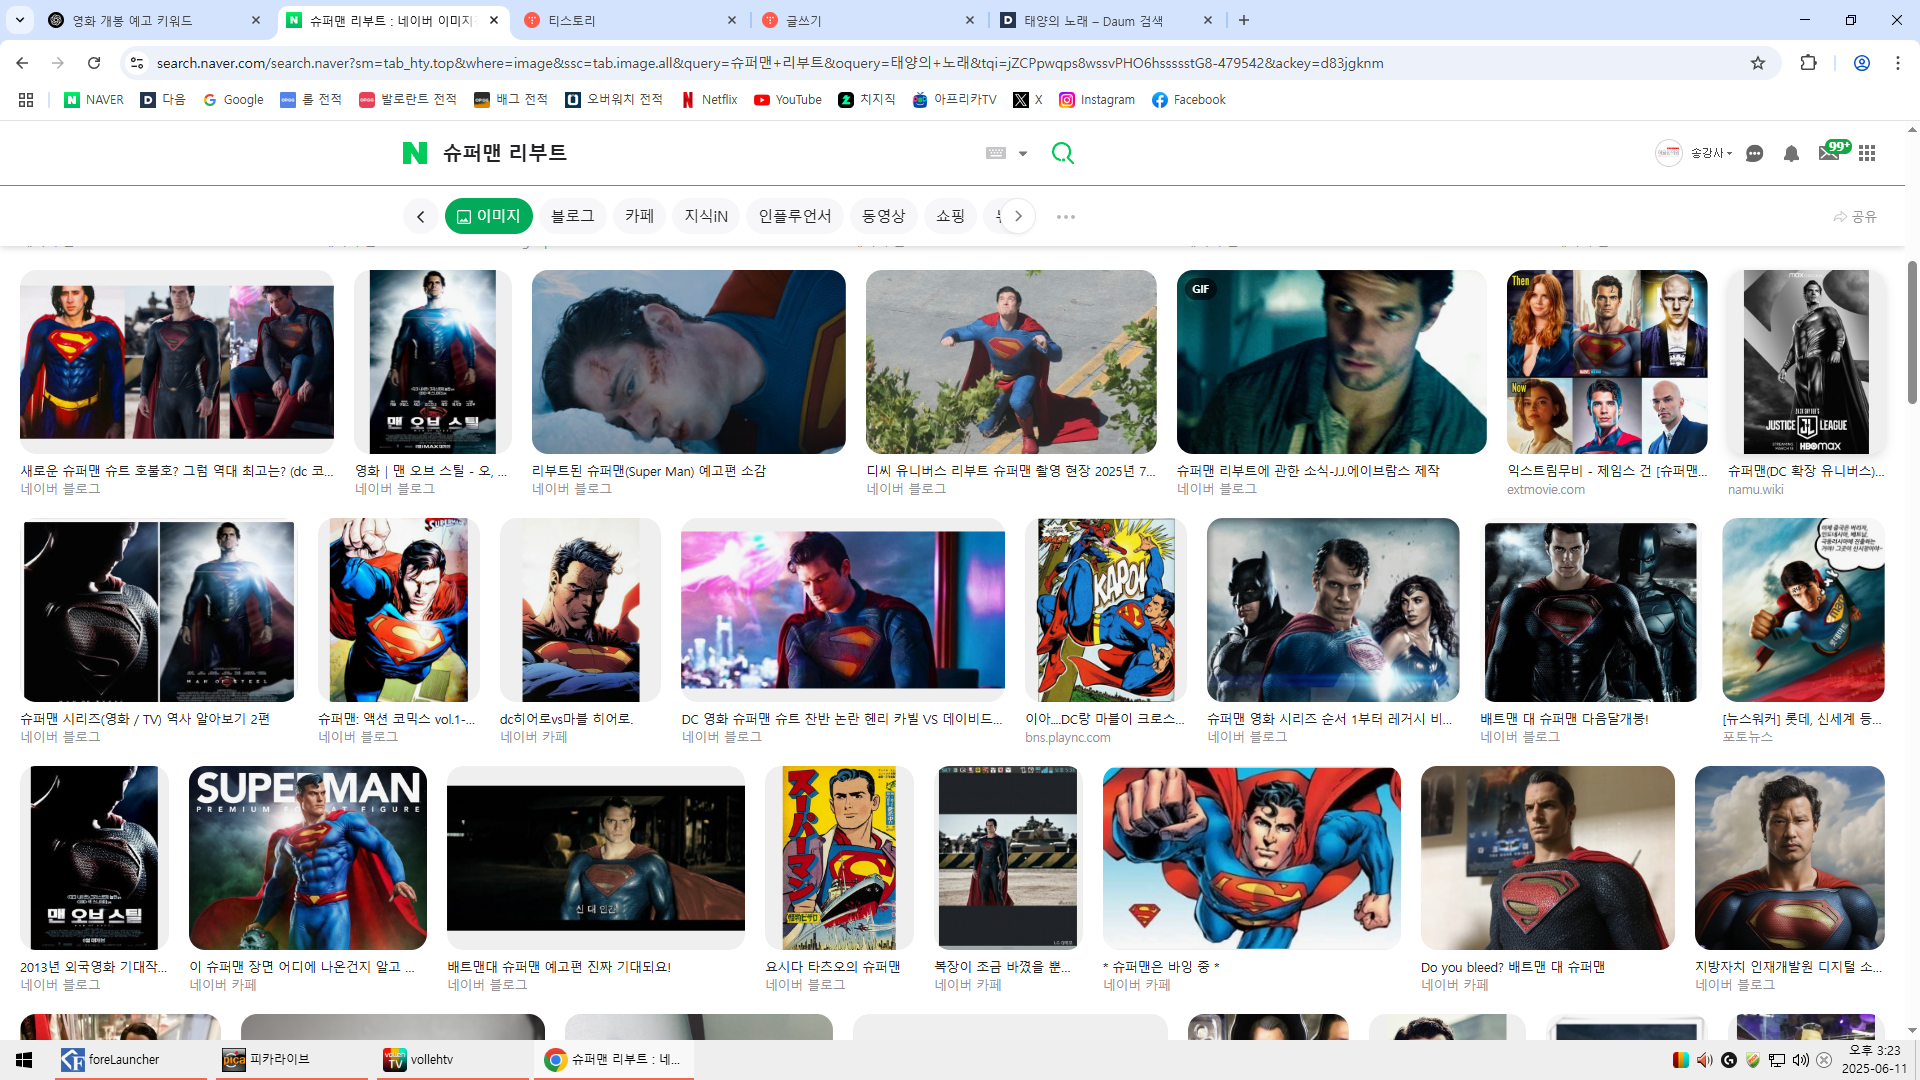Click the Naver N logo
The width and height of the screenshot is (1920, 1080).
click(x=414, y=153)
